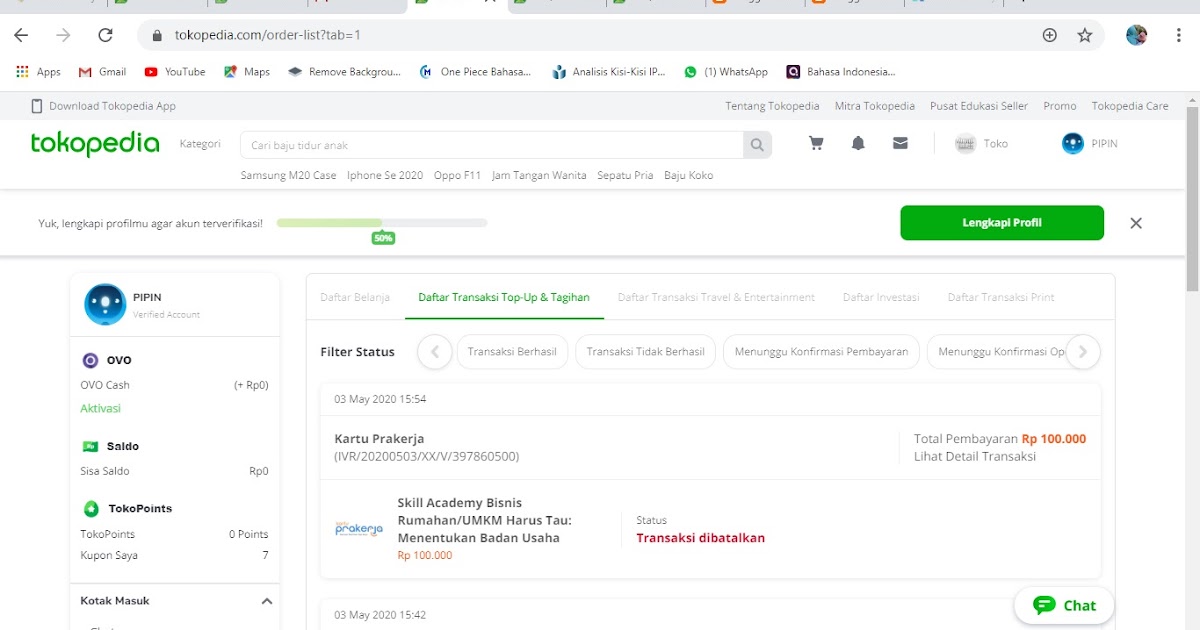Click the Prakerja product logo

[x=359, y=528]
